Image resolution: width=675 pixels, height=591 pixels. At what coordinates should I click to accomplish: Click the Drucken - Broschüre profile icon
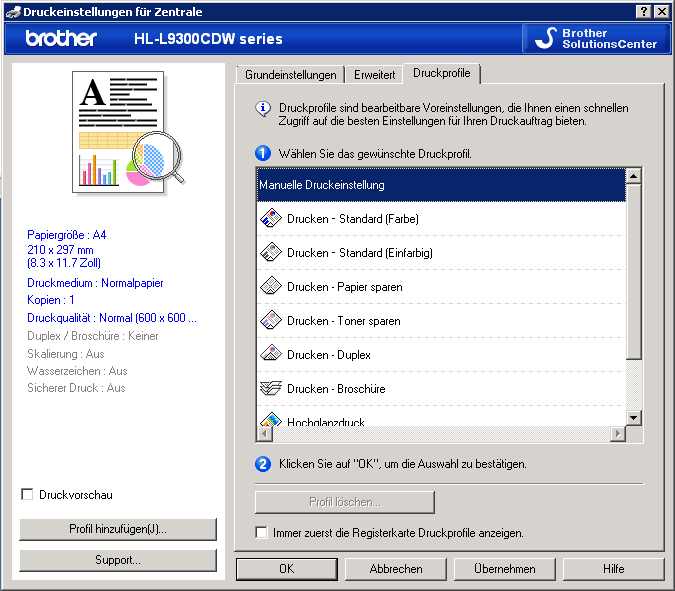(x=271, y=388)
